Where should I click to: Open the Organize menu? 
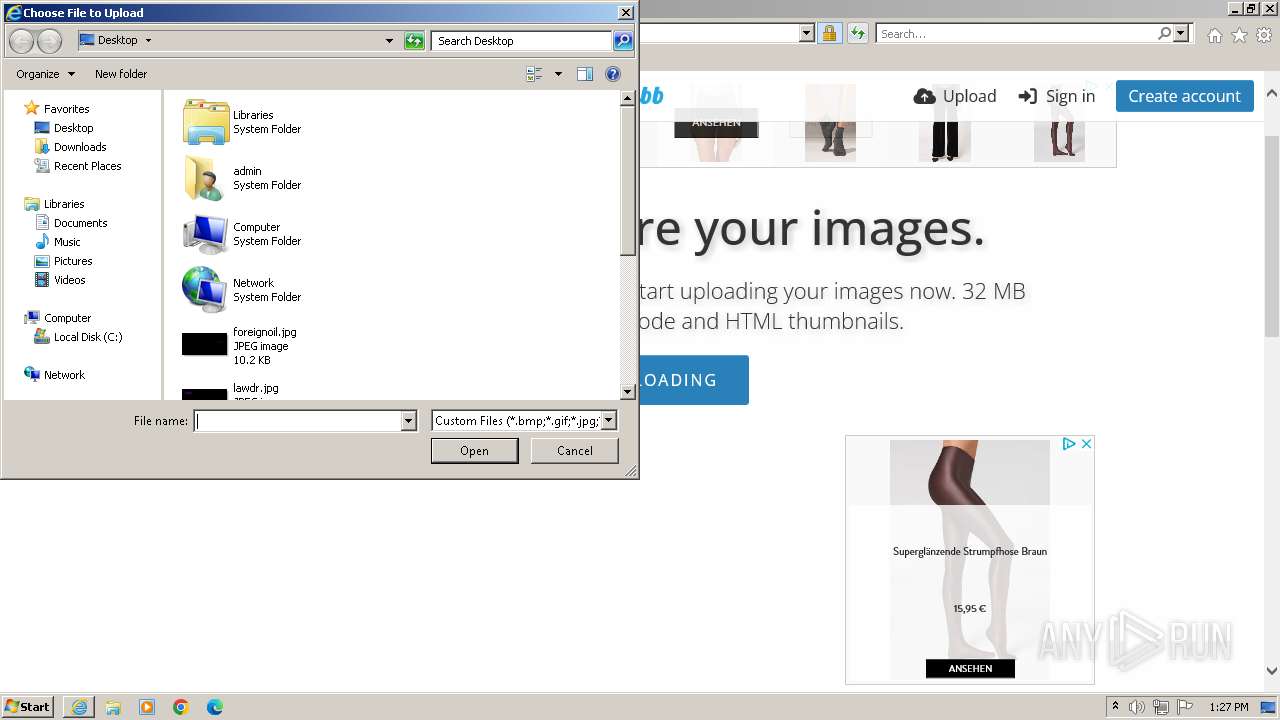pos(46,74)
